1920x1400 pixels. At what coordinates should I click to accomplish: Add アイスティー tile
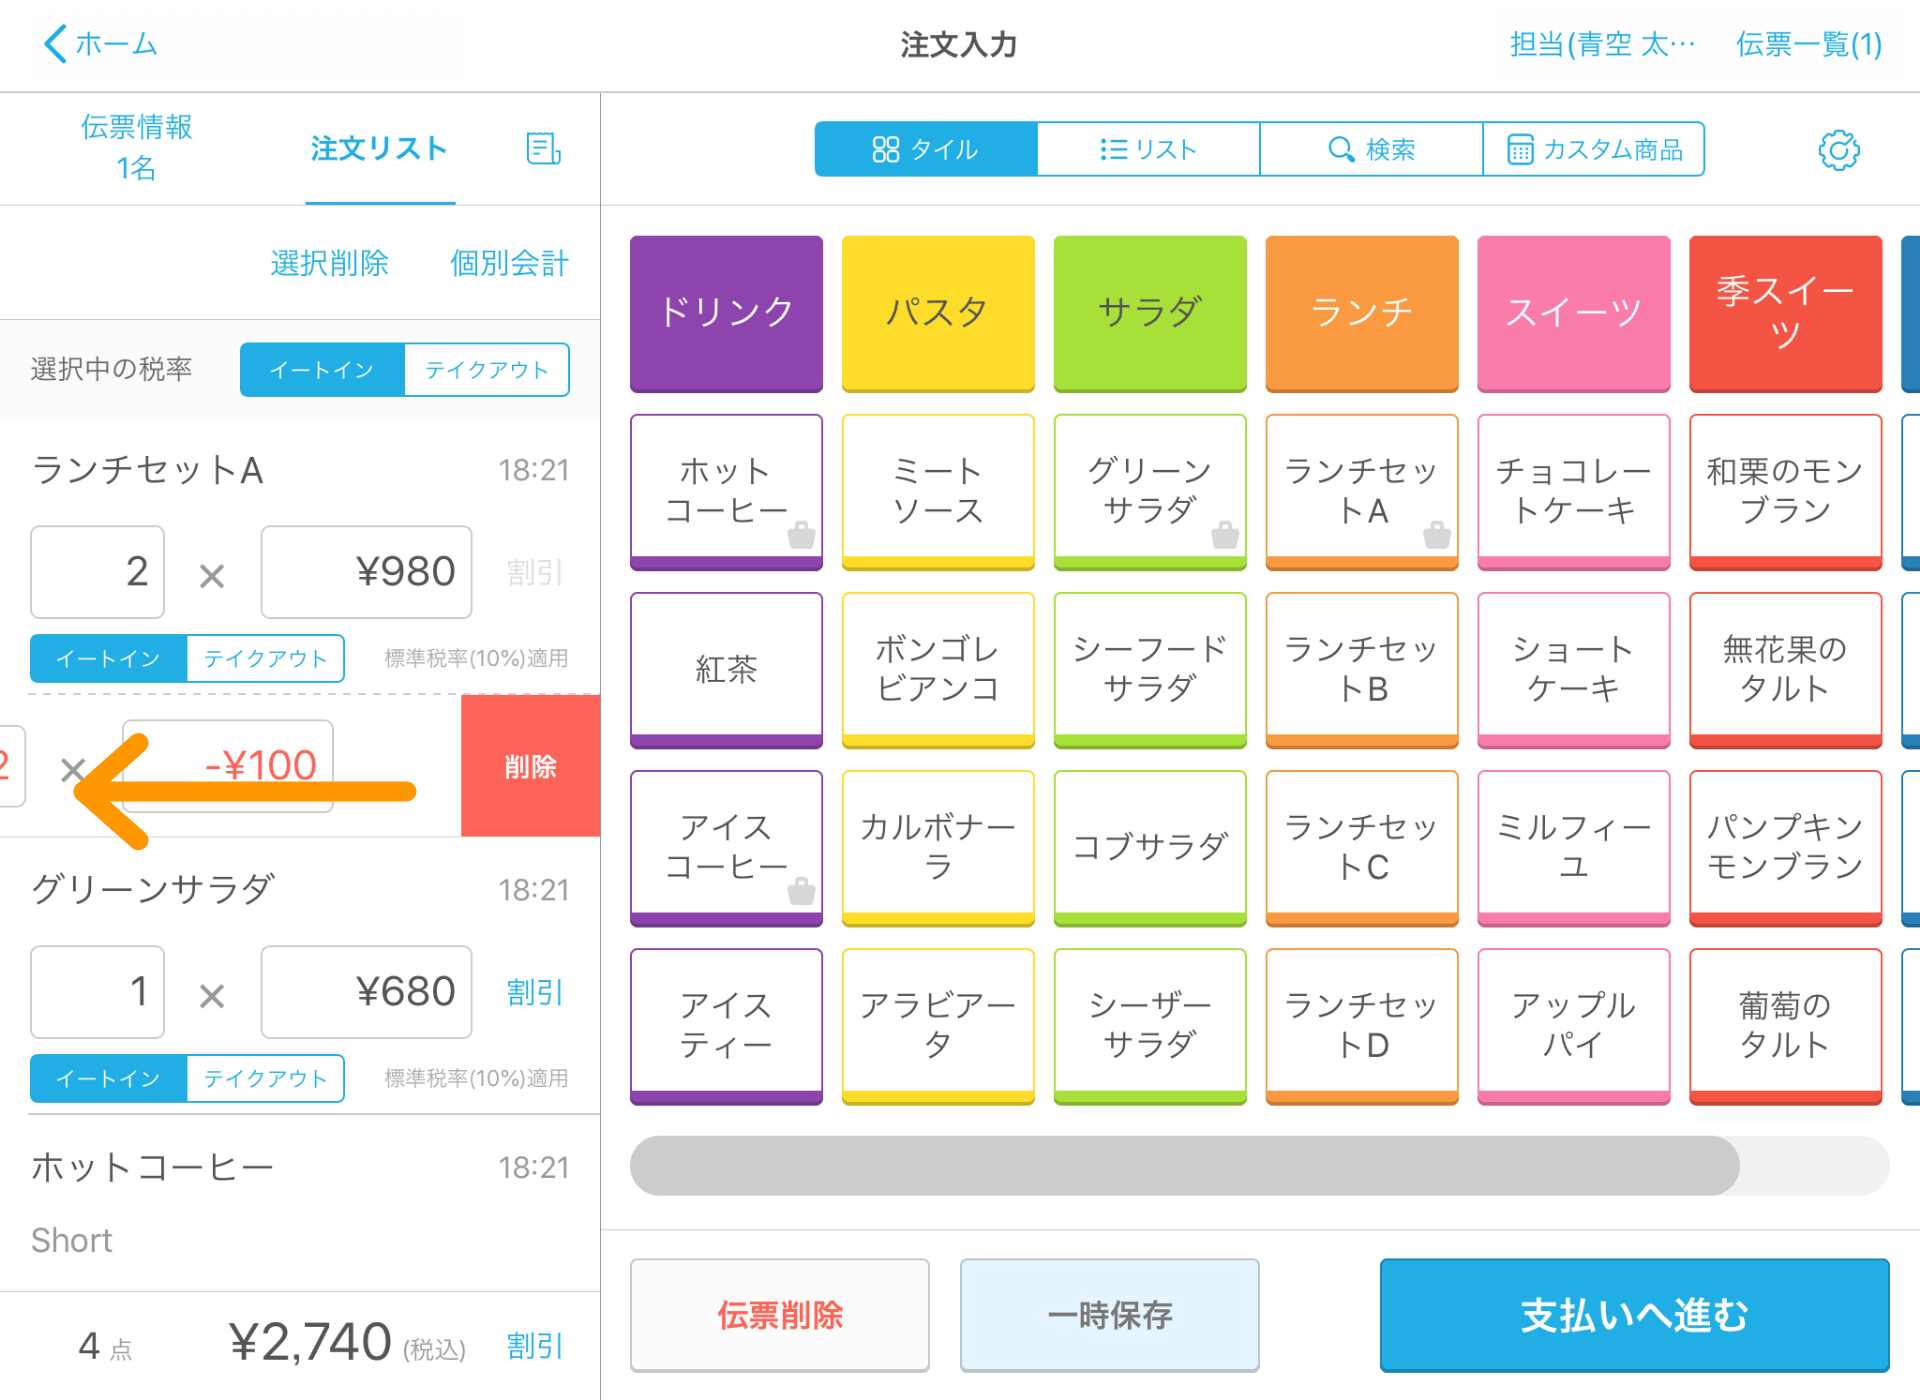coord(726,1025)
